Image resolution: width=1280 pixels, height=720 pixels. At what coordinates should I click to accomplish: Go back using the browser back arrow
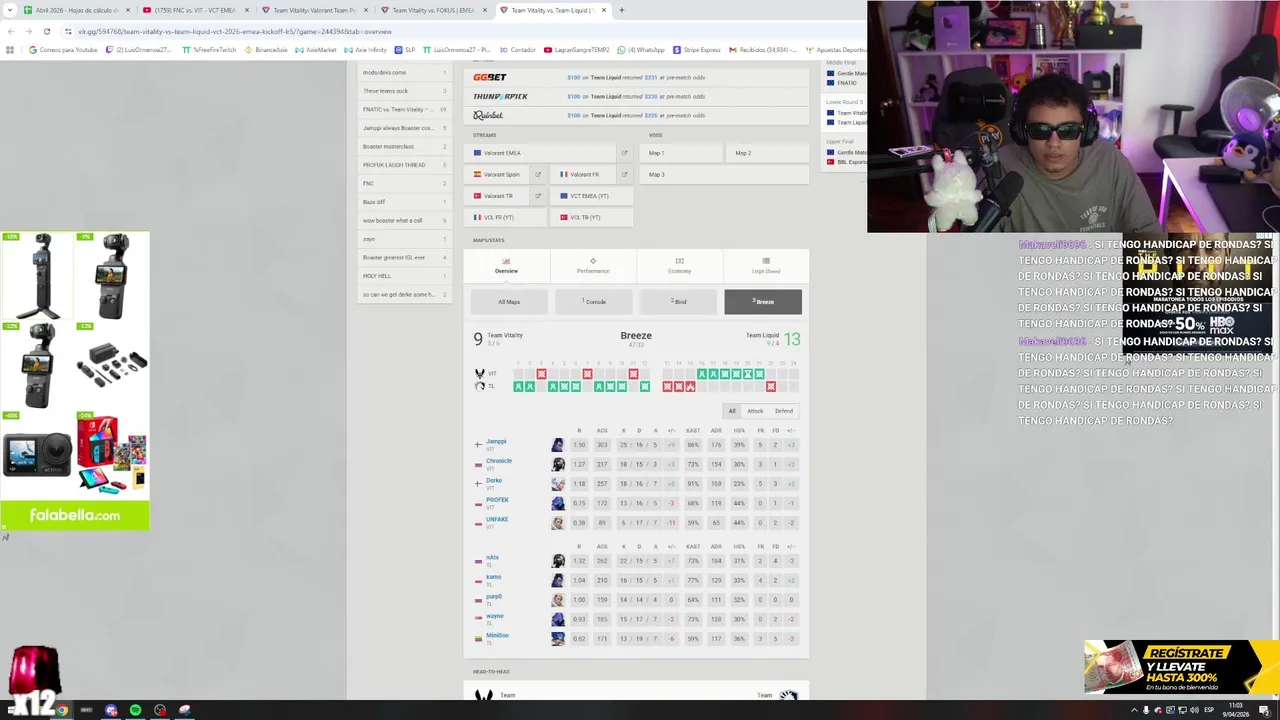(x=9, y=31)
